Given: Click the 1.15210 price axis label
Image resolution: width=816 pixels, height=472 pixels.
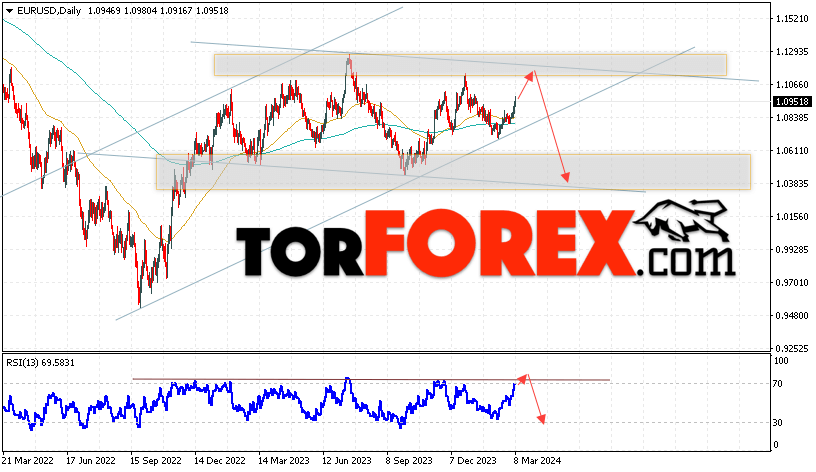Looking at the screenshot, I should point(792,19).
